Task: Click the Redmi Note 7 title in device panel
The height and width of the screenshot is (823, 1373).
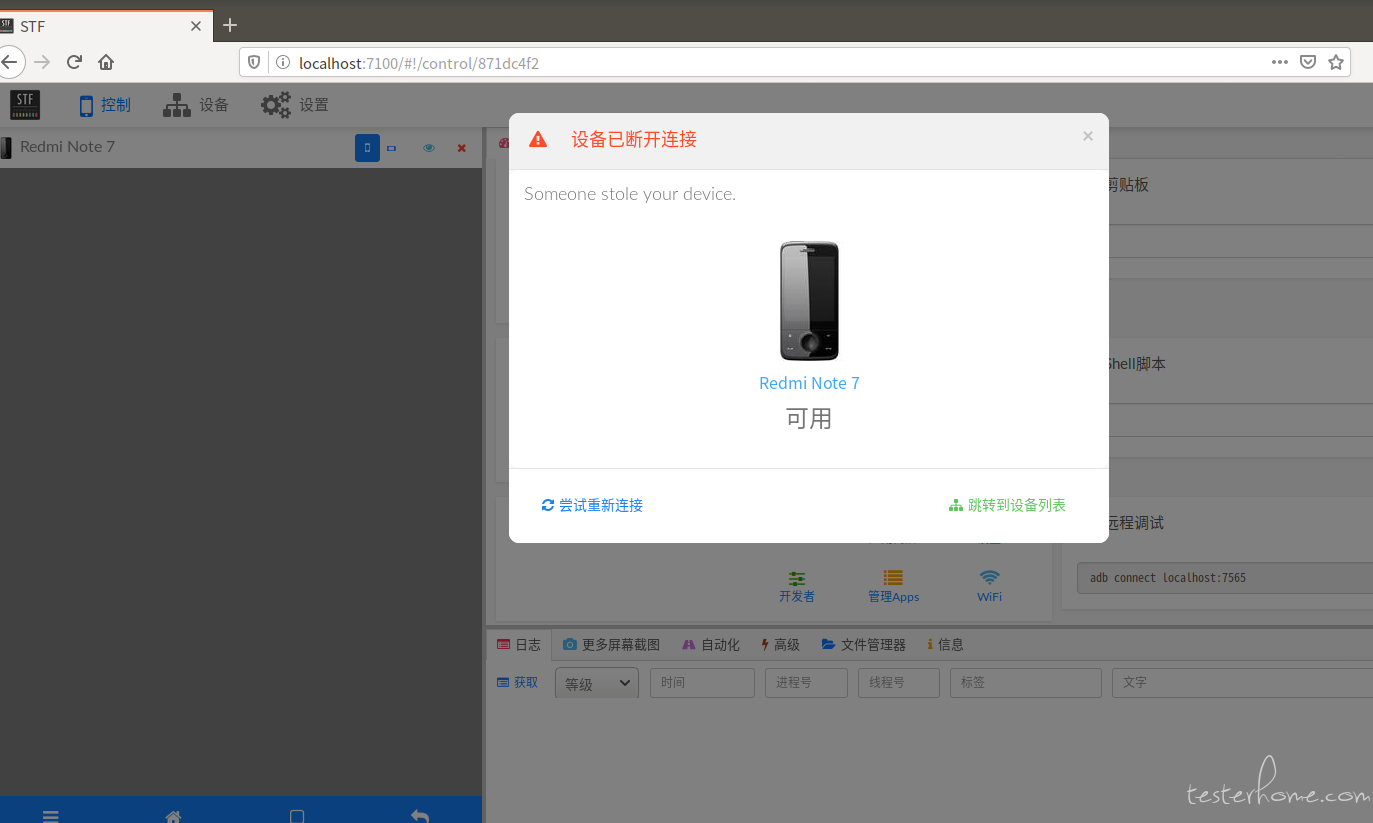Action: click(x=67, y=147)
